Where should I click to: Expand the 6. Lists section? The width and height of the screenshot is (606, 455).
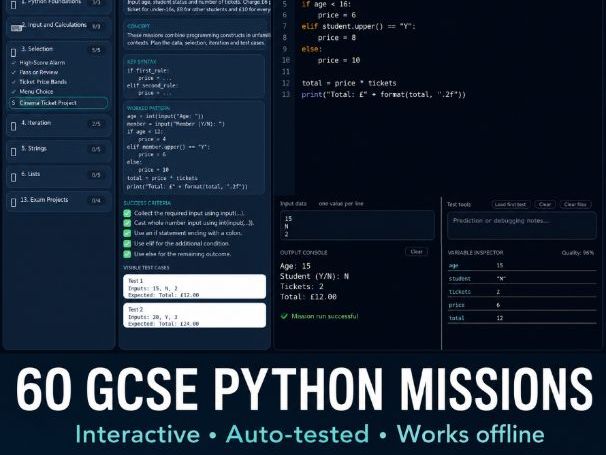pyautogui.click(x=59, y=176)
